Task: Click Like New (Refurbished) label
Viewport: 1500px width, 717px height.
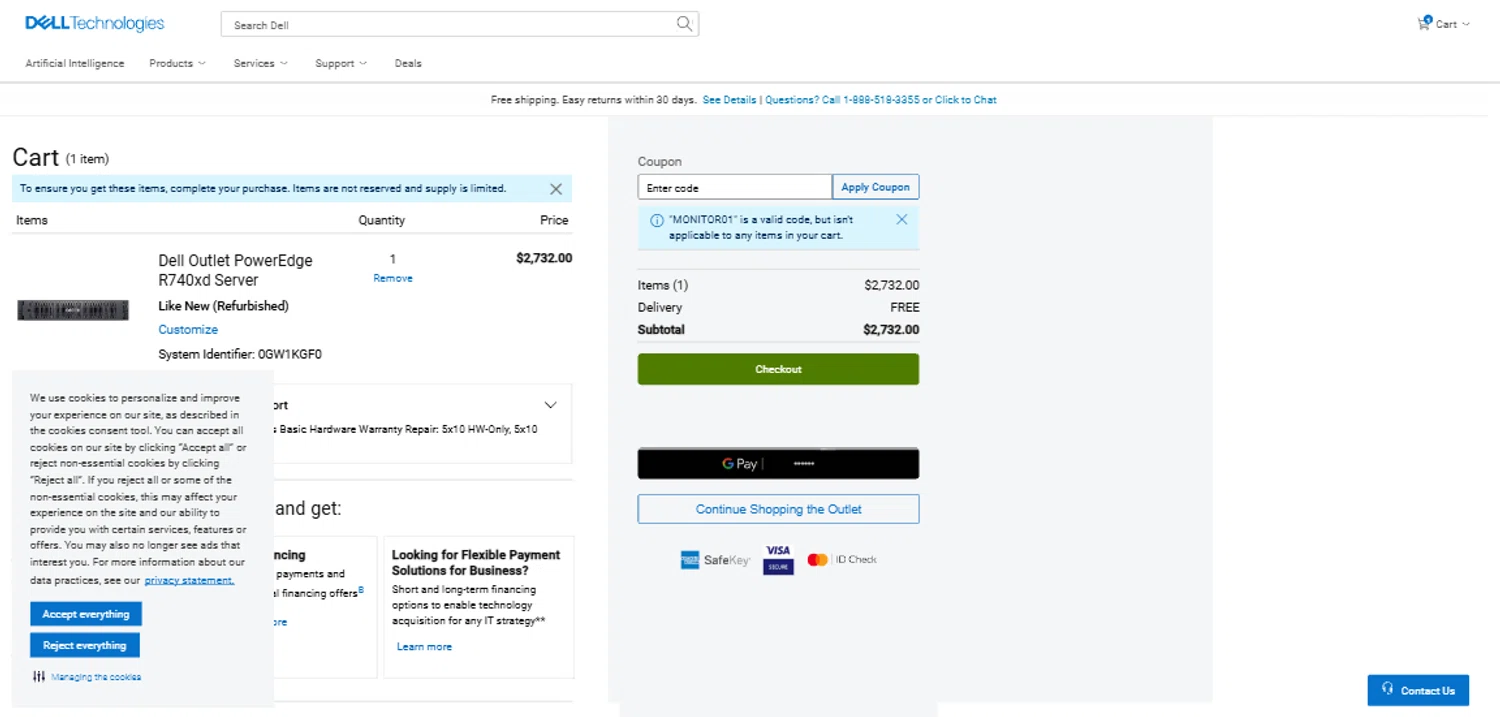Action: [223, 306]
